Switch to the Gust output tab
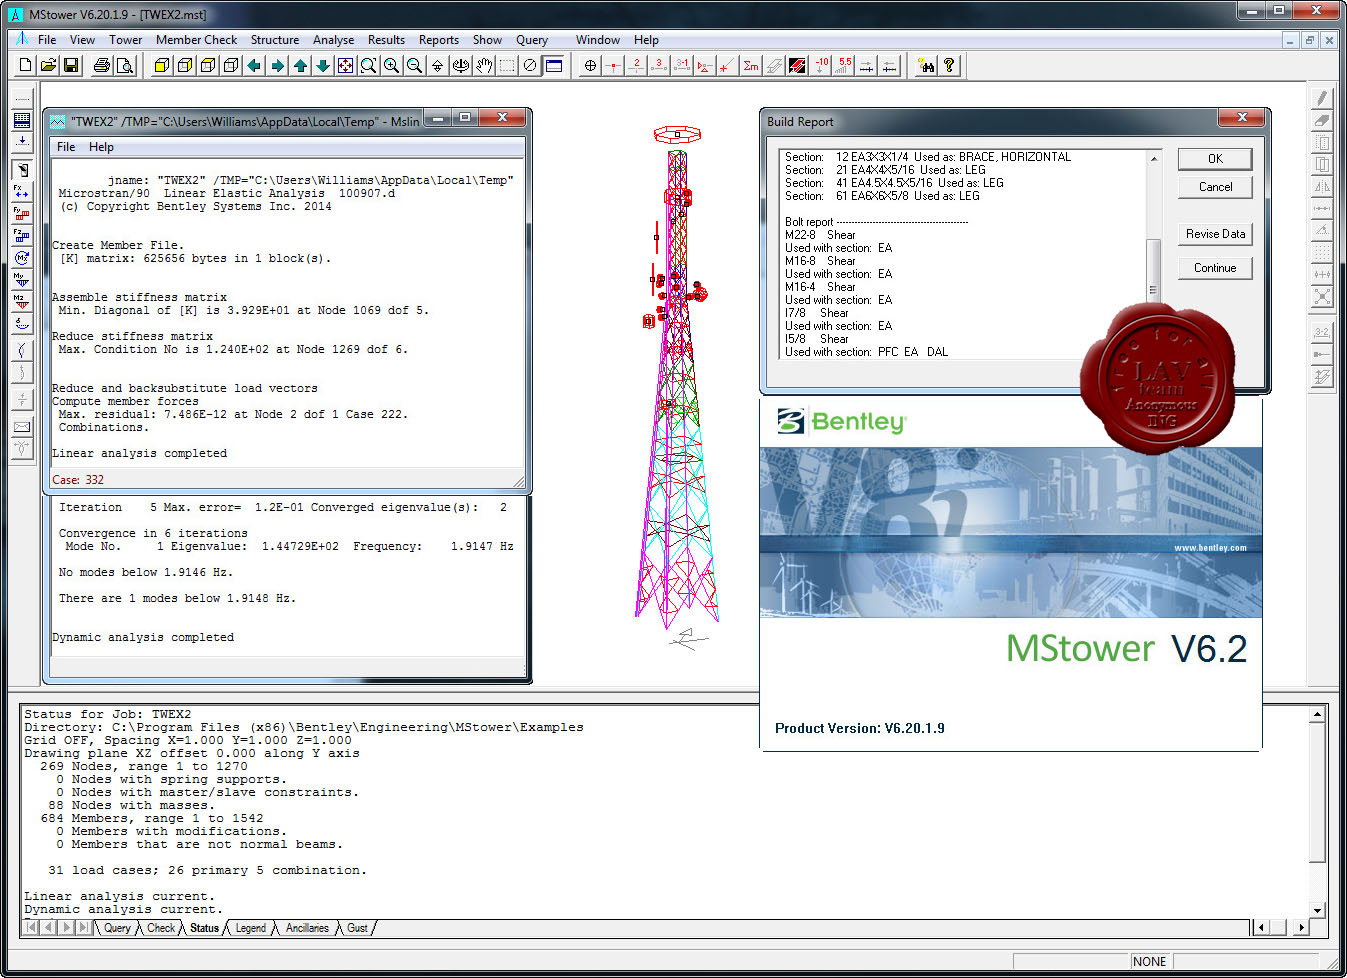 click(x=357, y=928)
